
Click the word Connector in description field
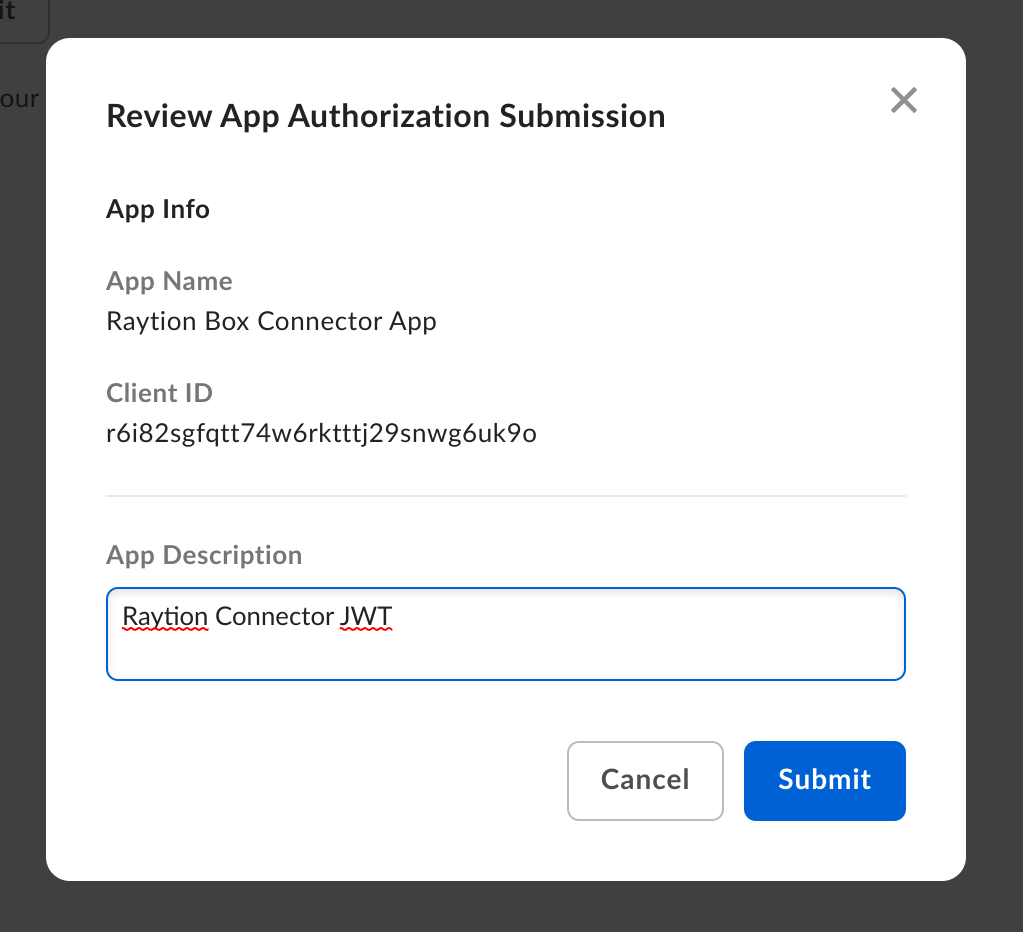[274, 616]
